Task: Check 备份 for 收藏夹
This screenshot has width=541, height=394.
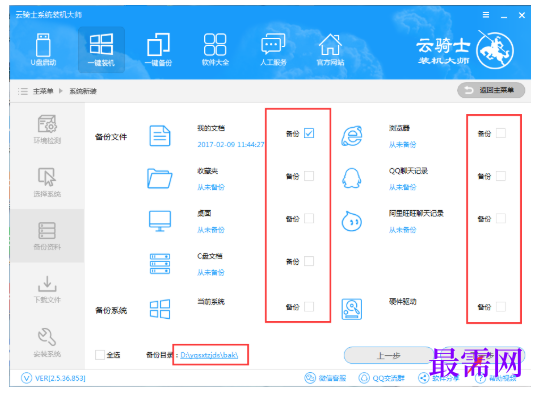Action: [x=309, y=176]
